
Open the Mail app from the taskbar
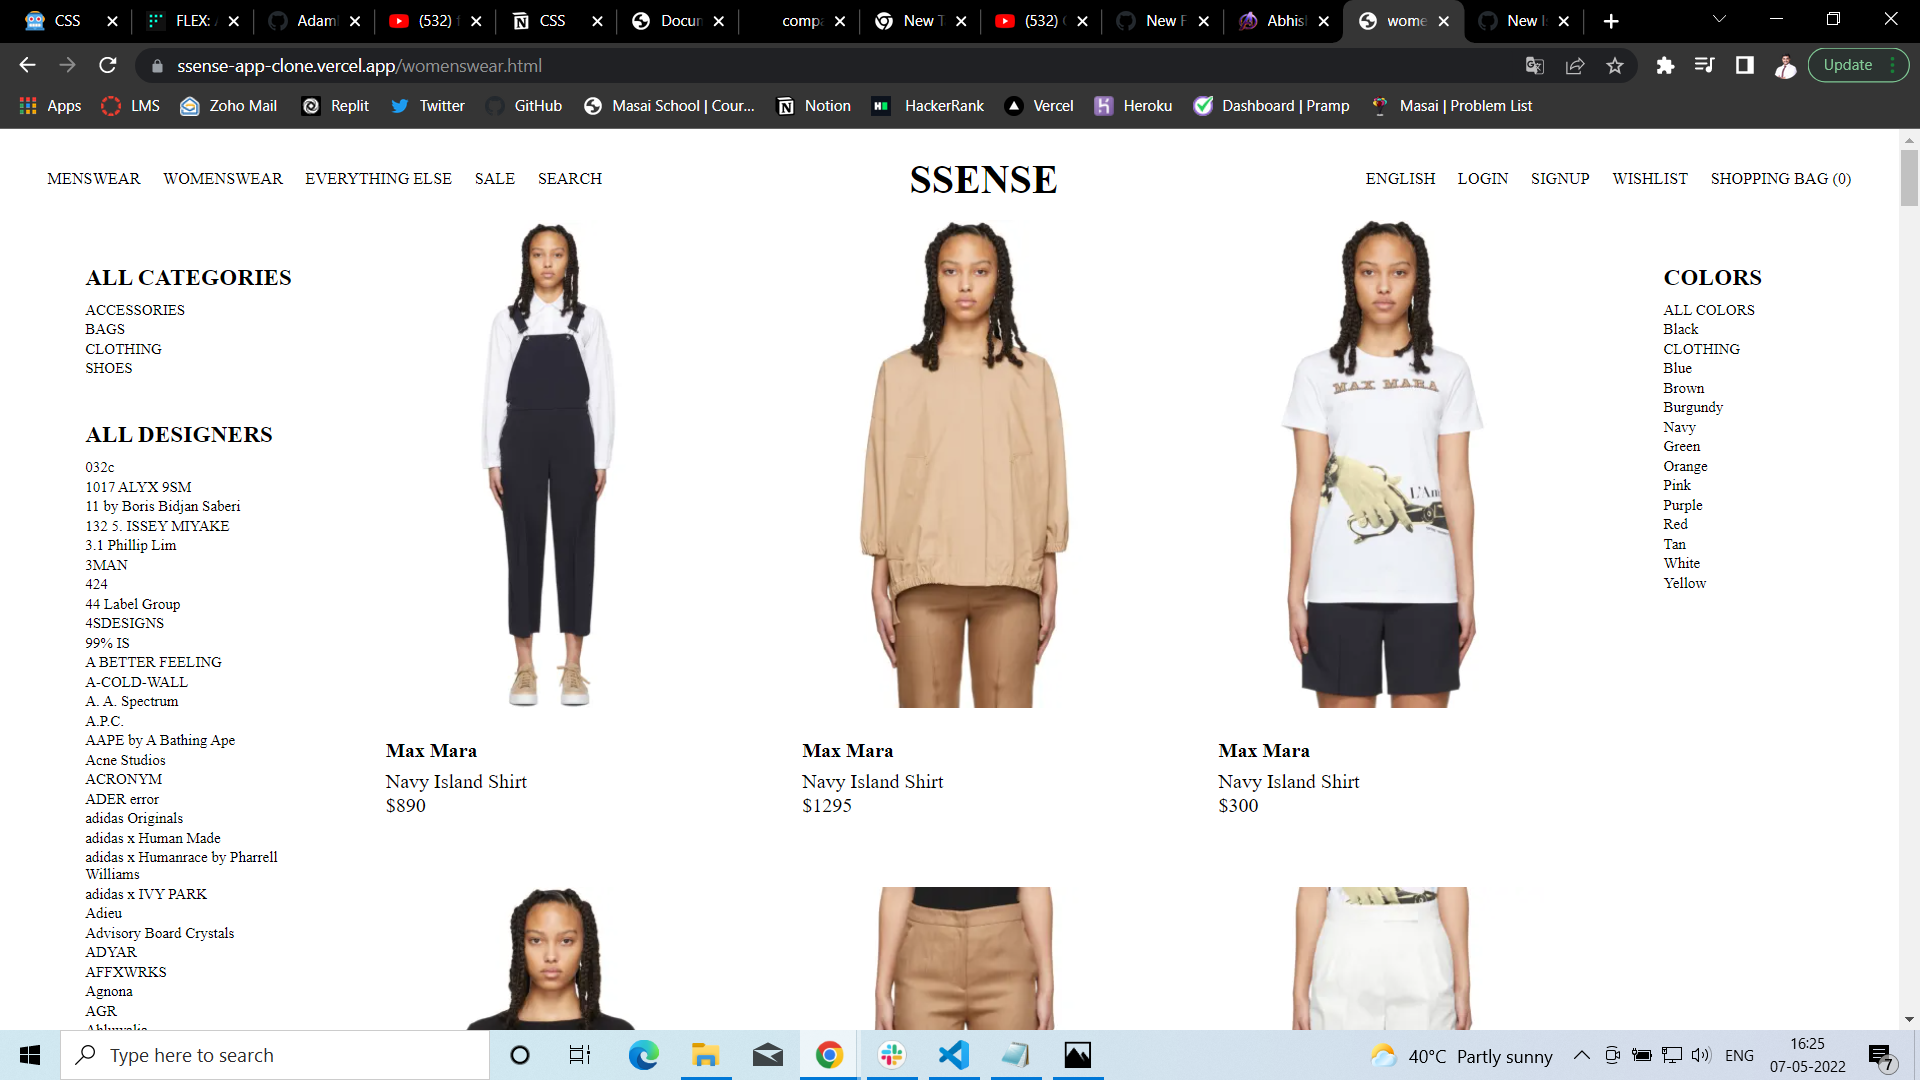(x=767, y=1055)
